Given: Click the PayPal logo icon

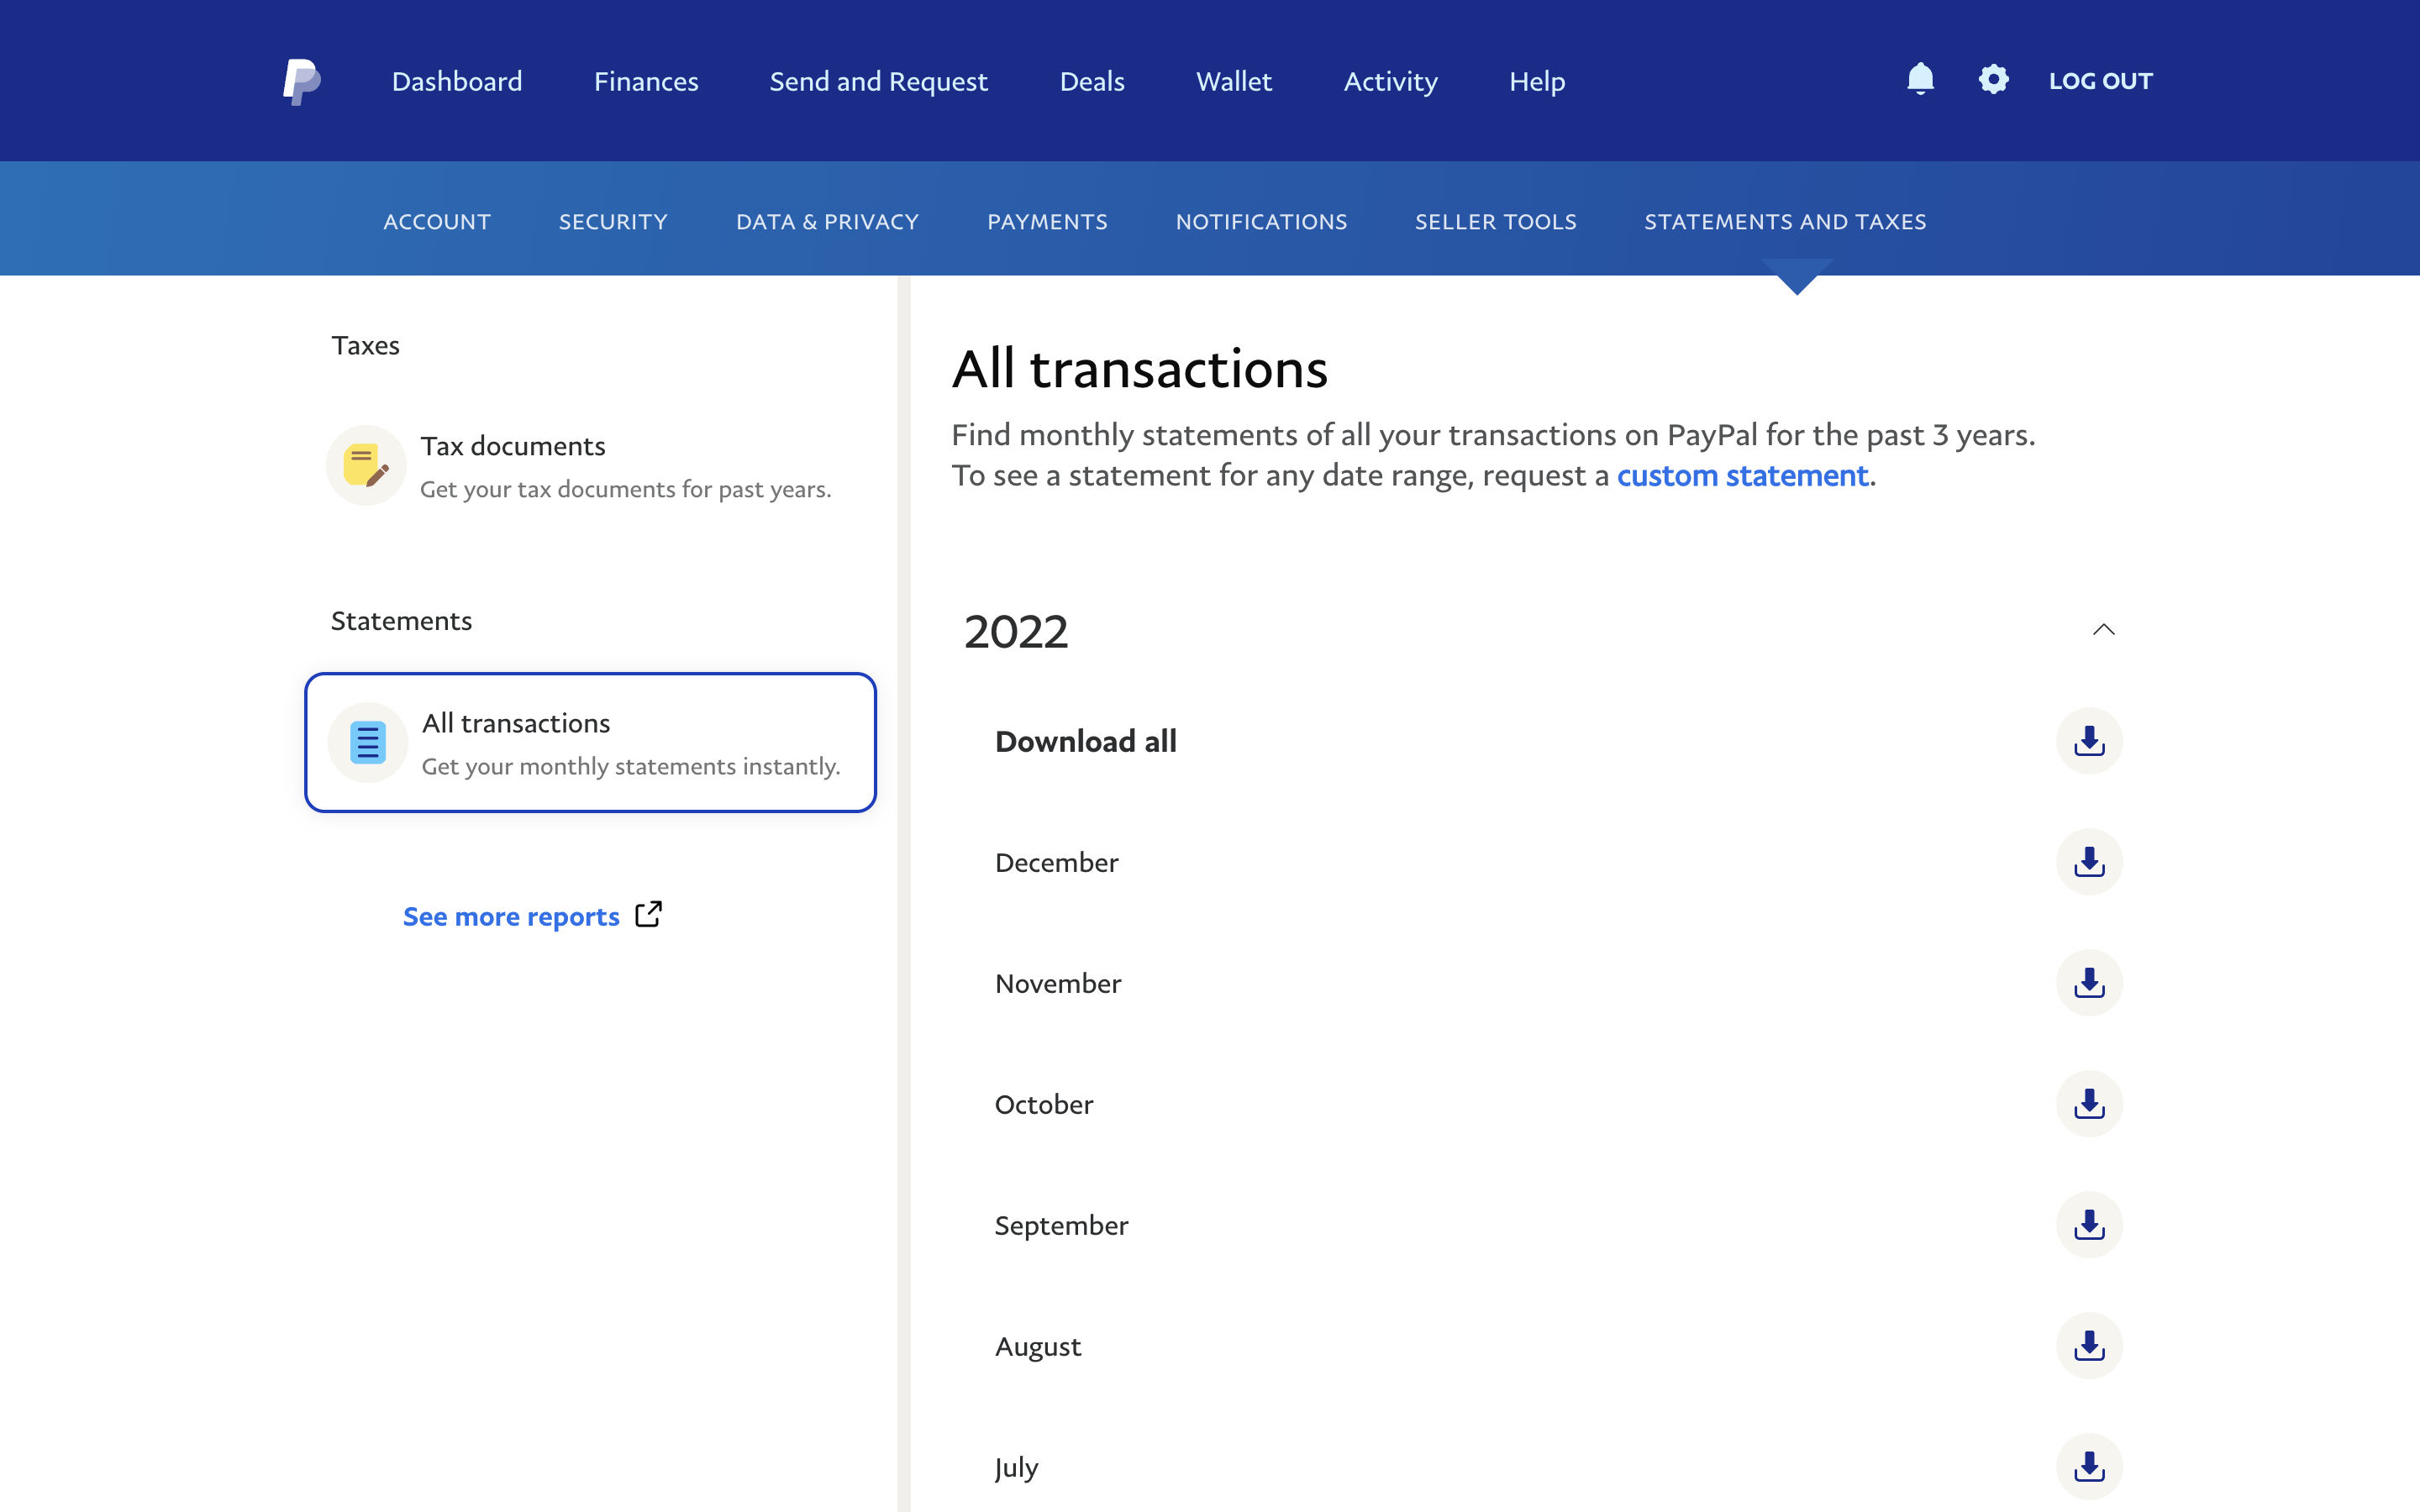Looking at the screenshot, I should 301,81.
